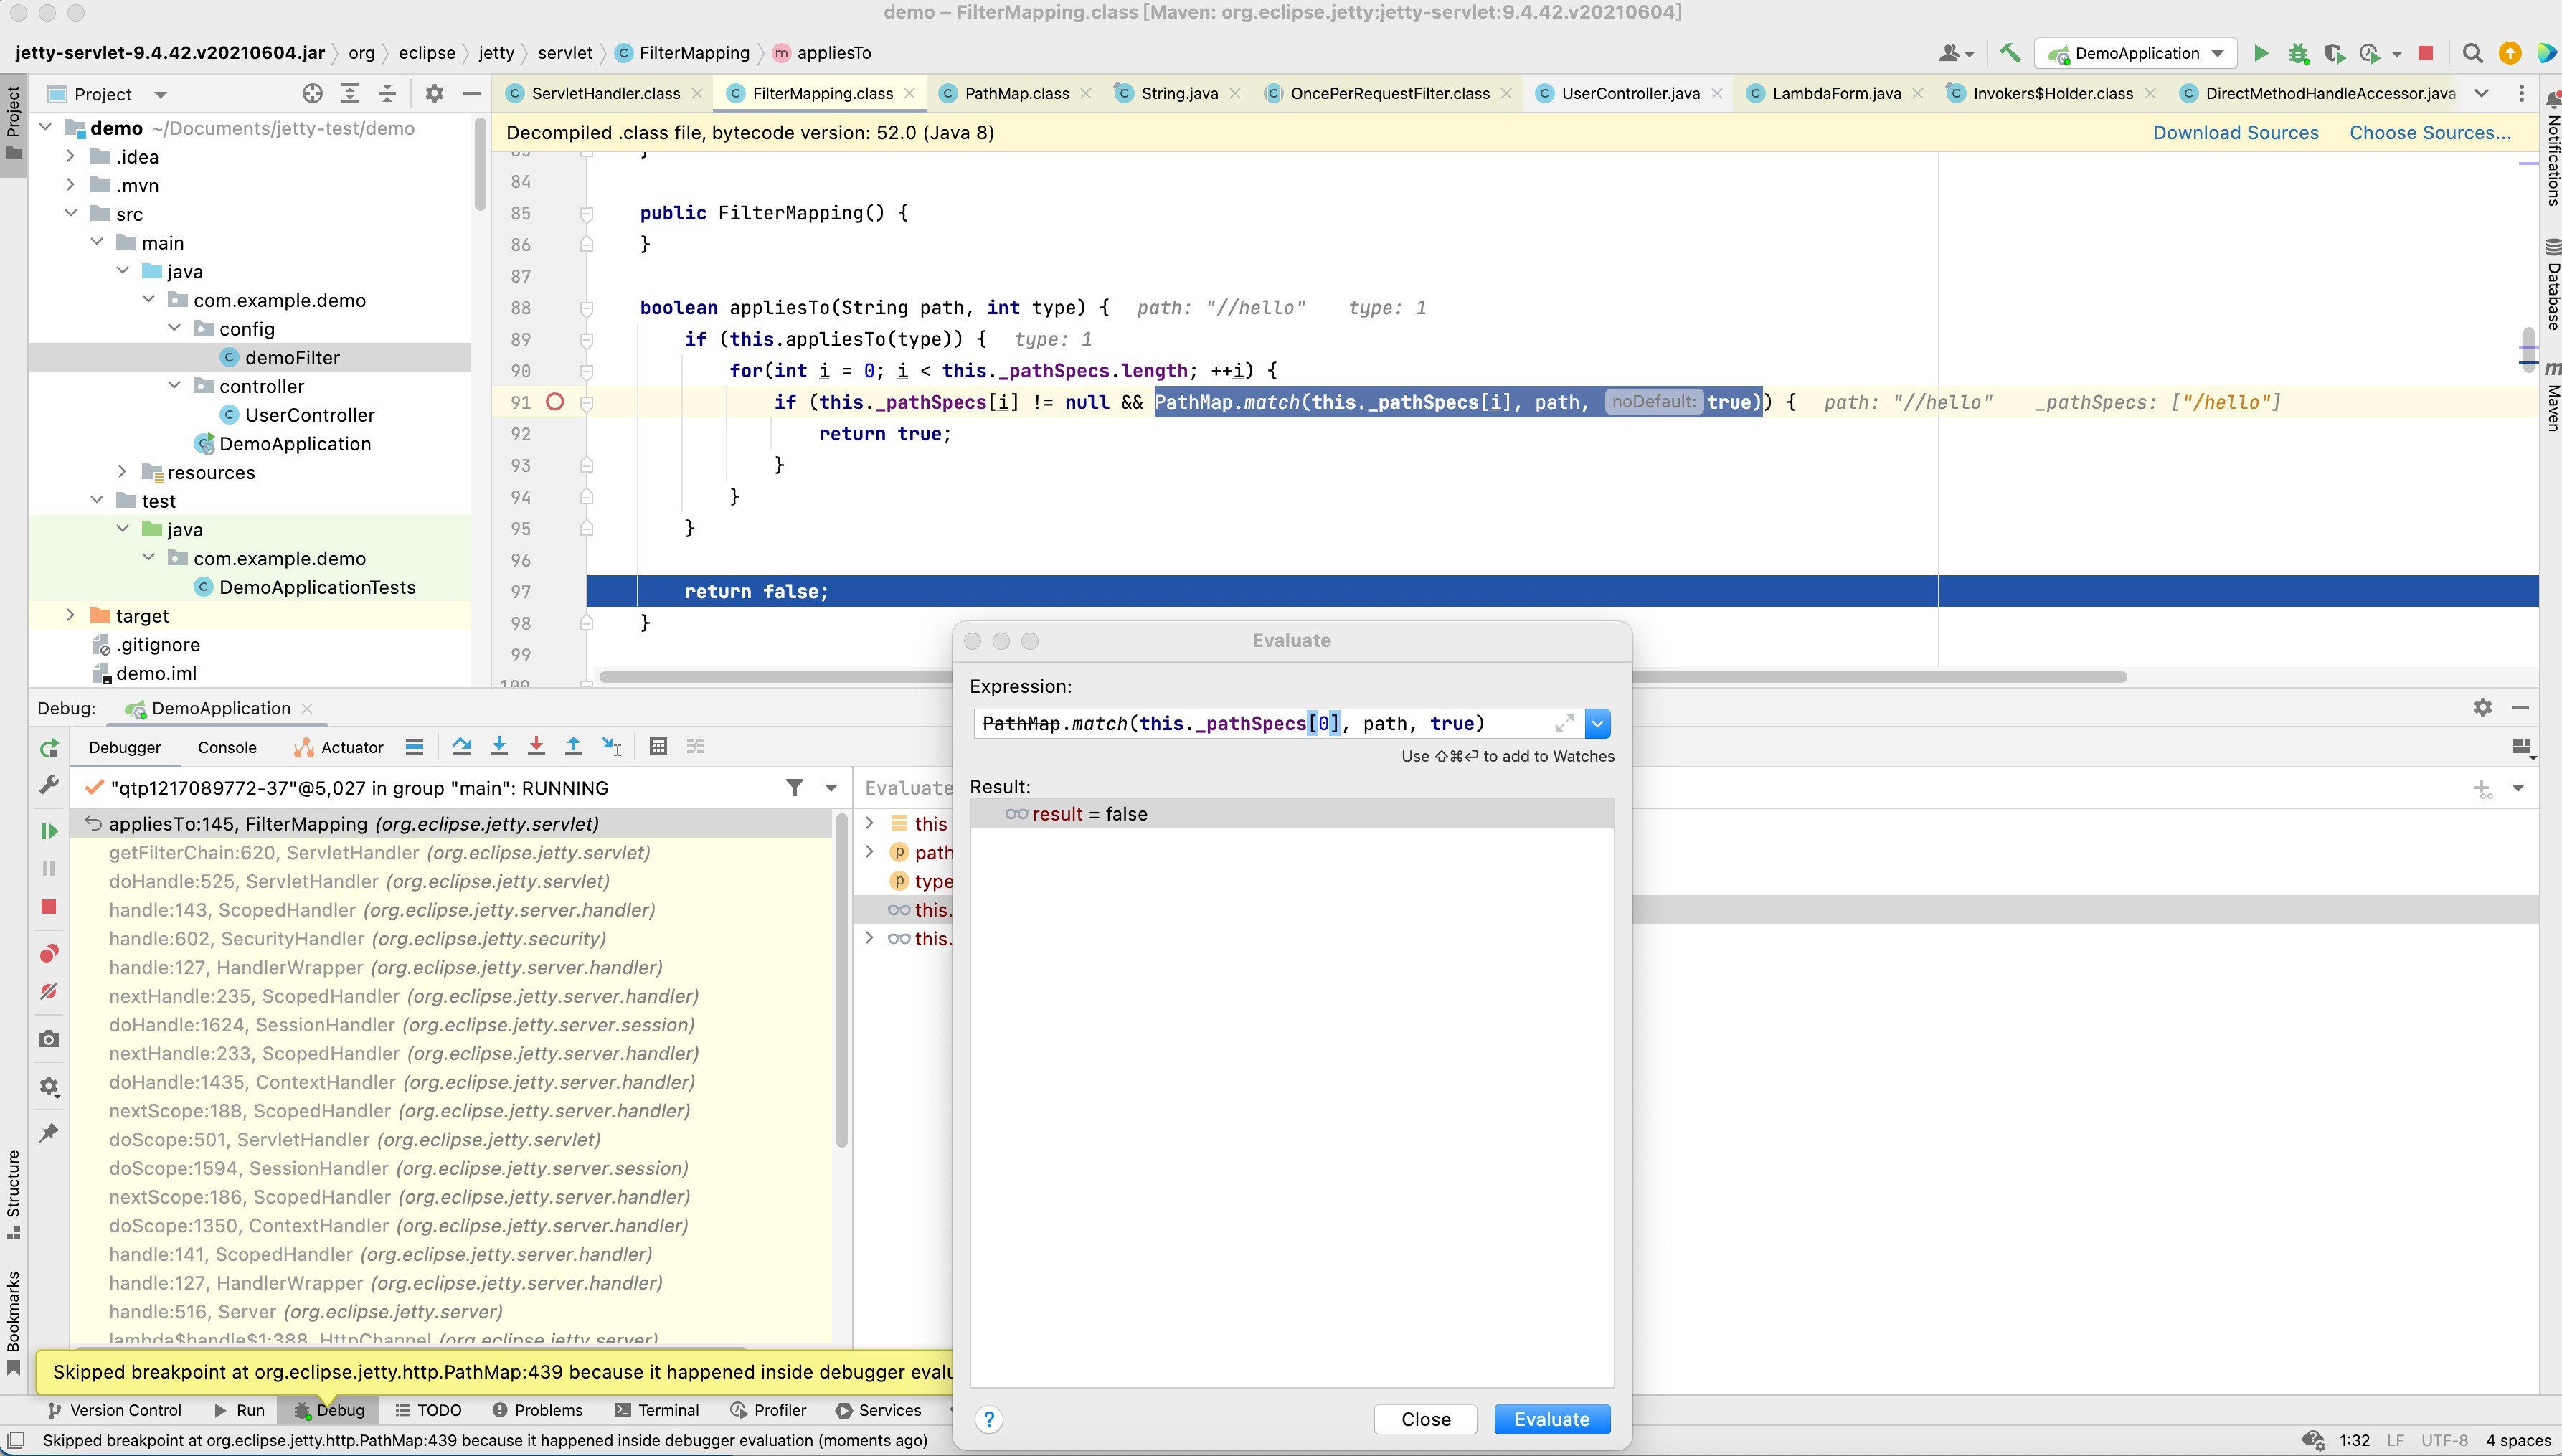Open the Actuator tab
Viewport: 2562px width, 1456px height.
(x=339, y=747)
